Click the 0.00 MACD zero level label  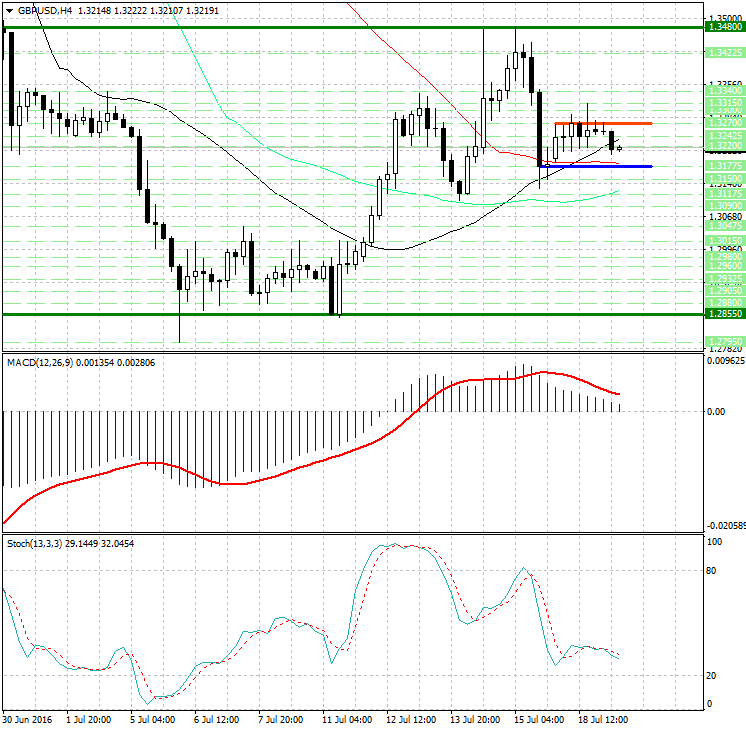(x=716, y=412)
